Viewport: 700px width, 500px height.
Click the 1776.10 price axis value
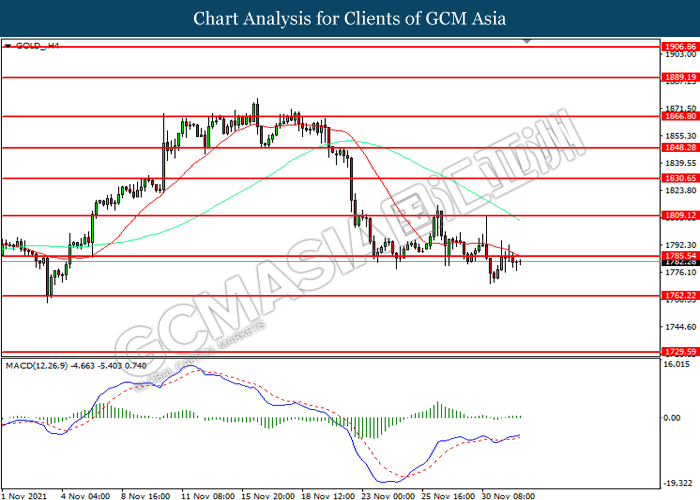tap(680, 272)
